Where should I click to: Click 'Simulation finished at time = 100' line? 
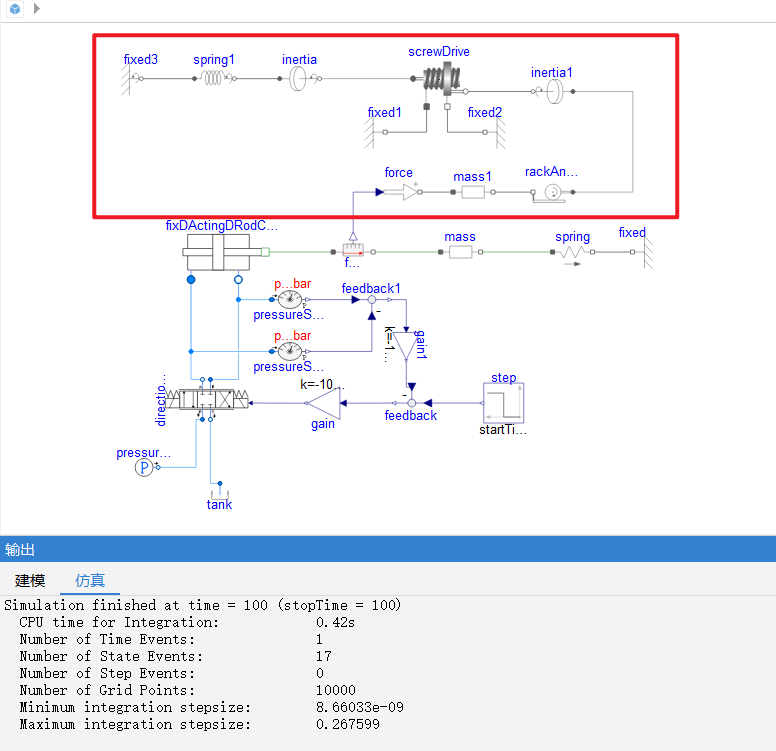pyautogui.click(x=202, y=605)
